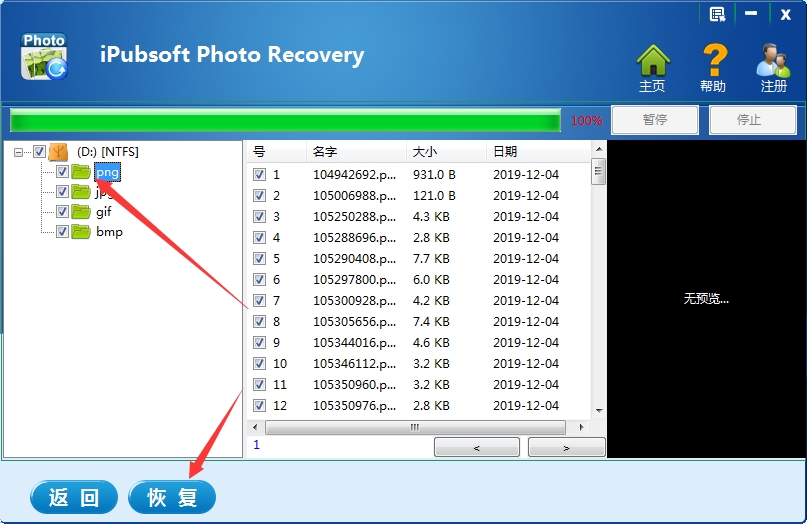Sort by the 号 column header
The image size is (807, 524).
tap(276, 152)
